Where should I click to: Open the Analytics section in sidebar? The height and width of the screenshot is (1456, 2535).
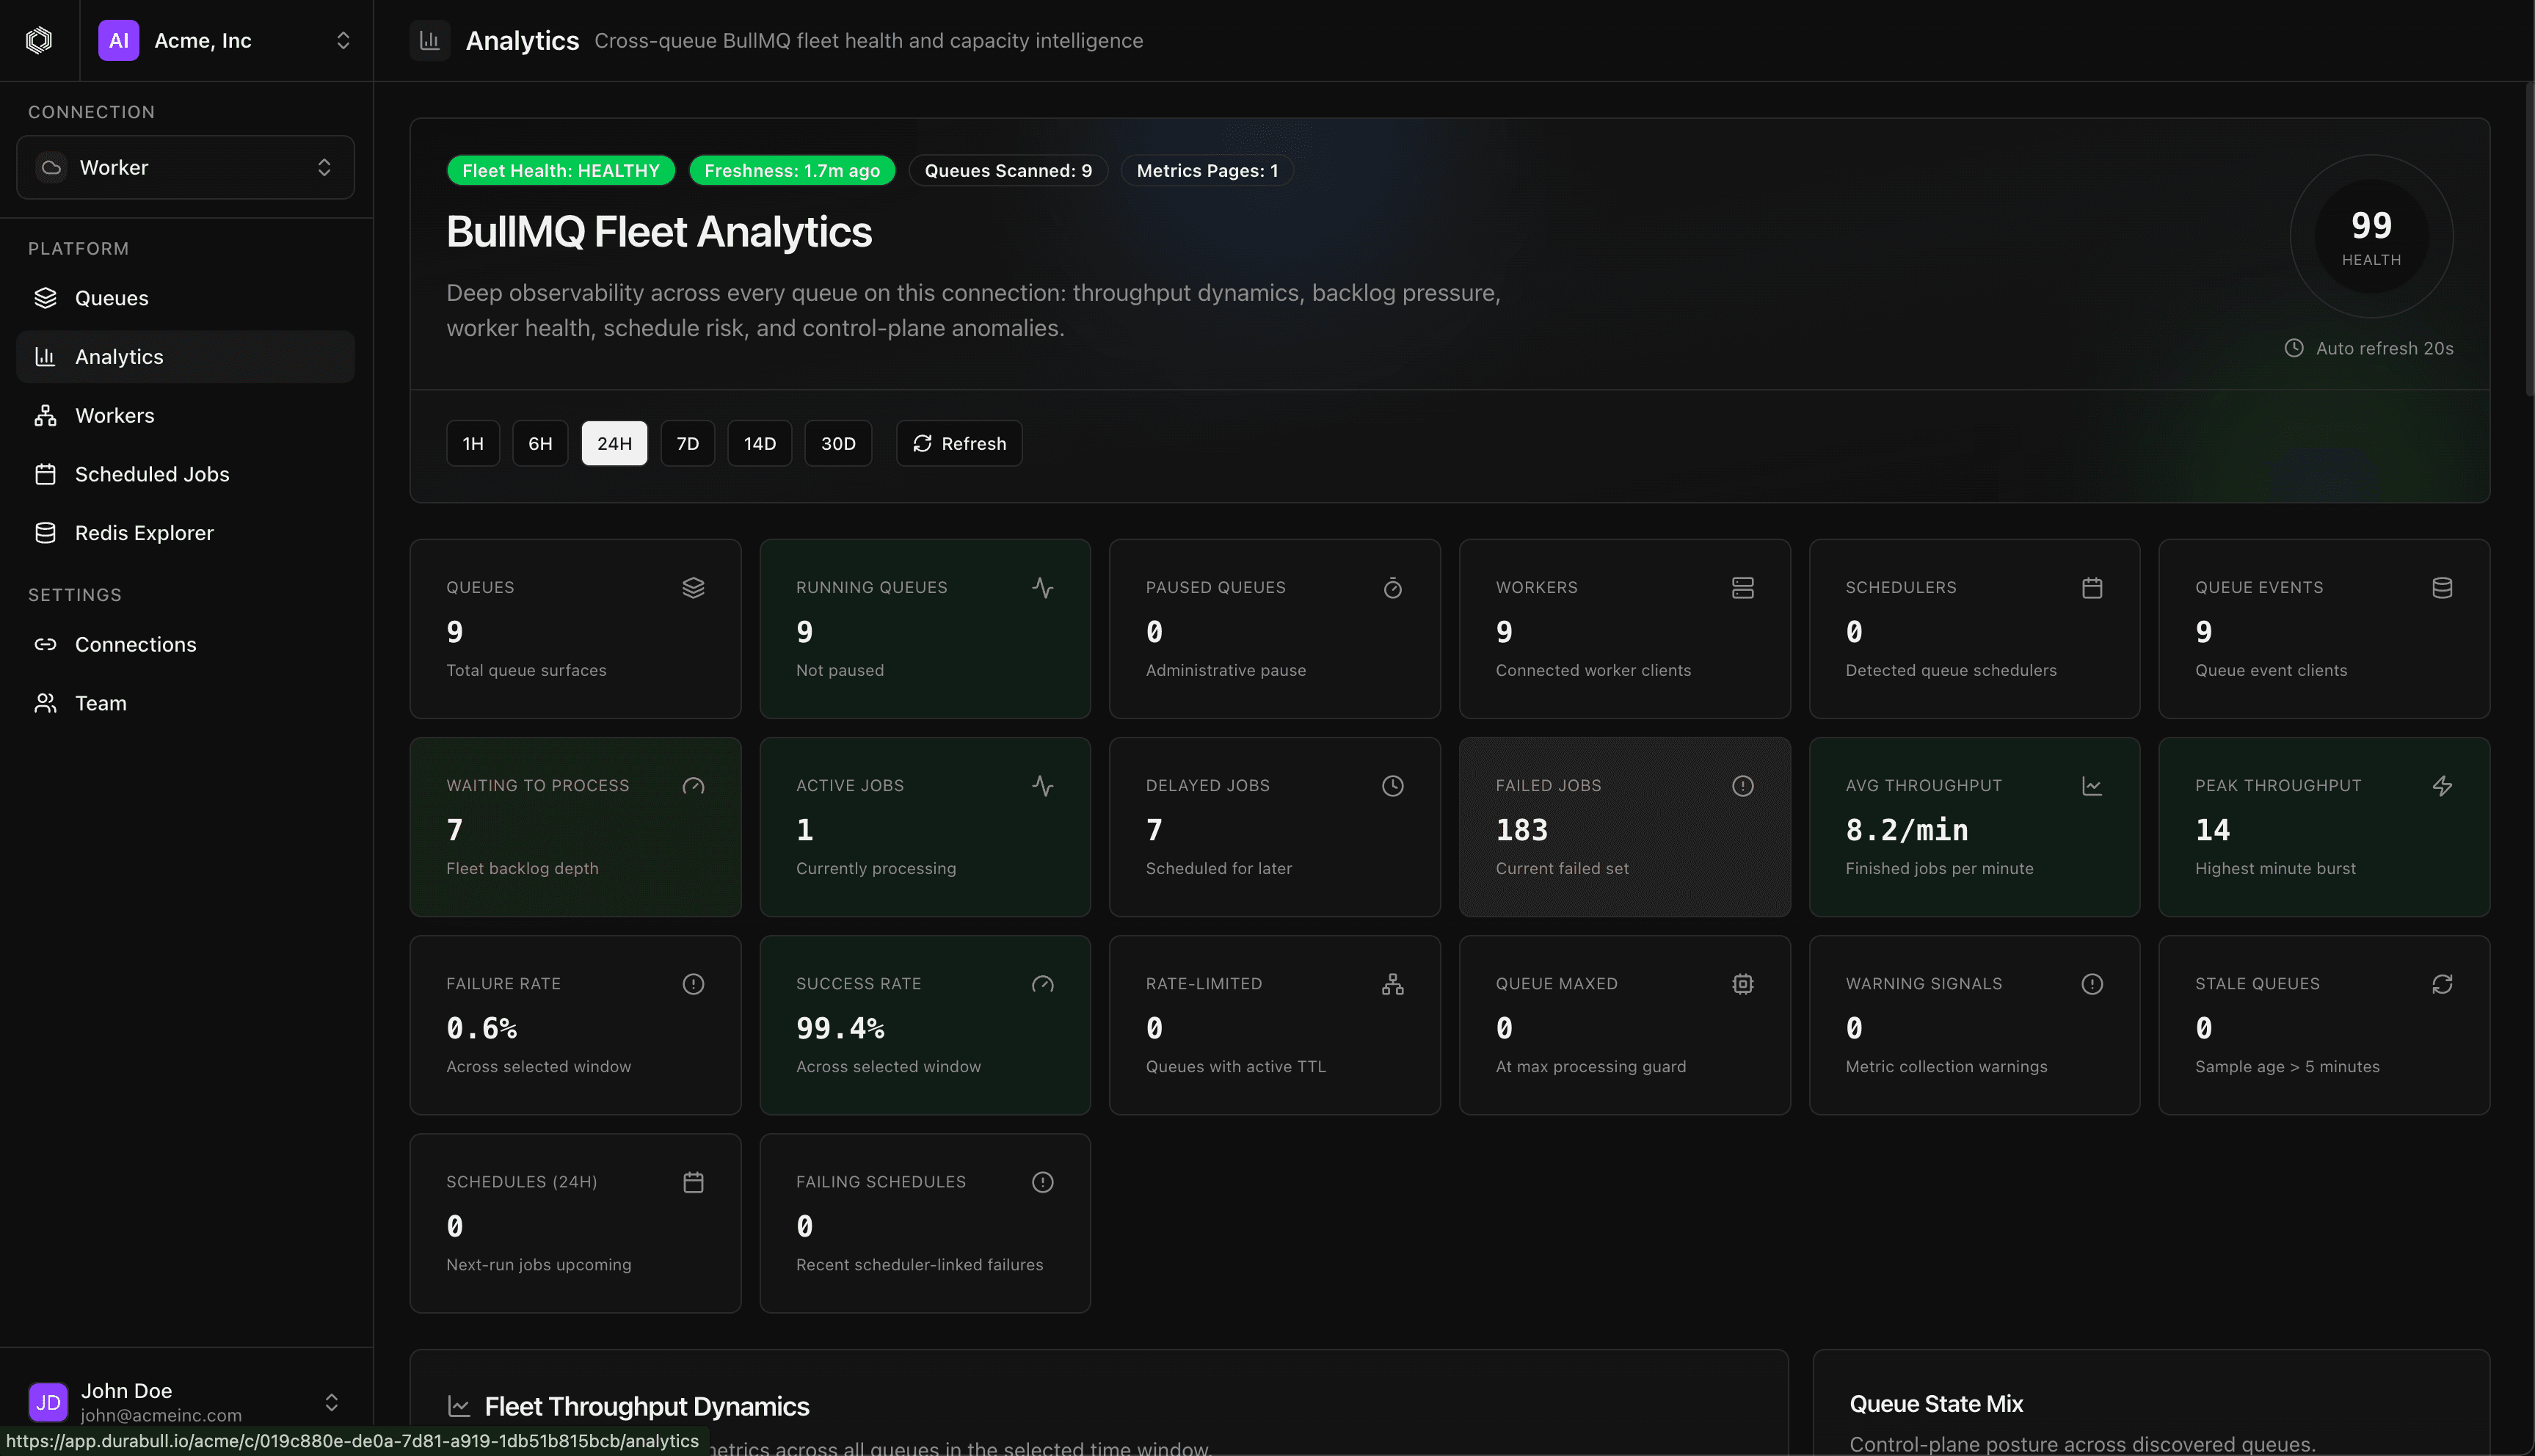pyautogui.click(x=119, y=356)
